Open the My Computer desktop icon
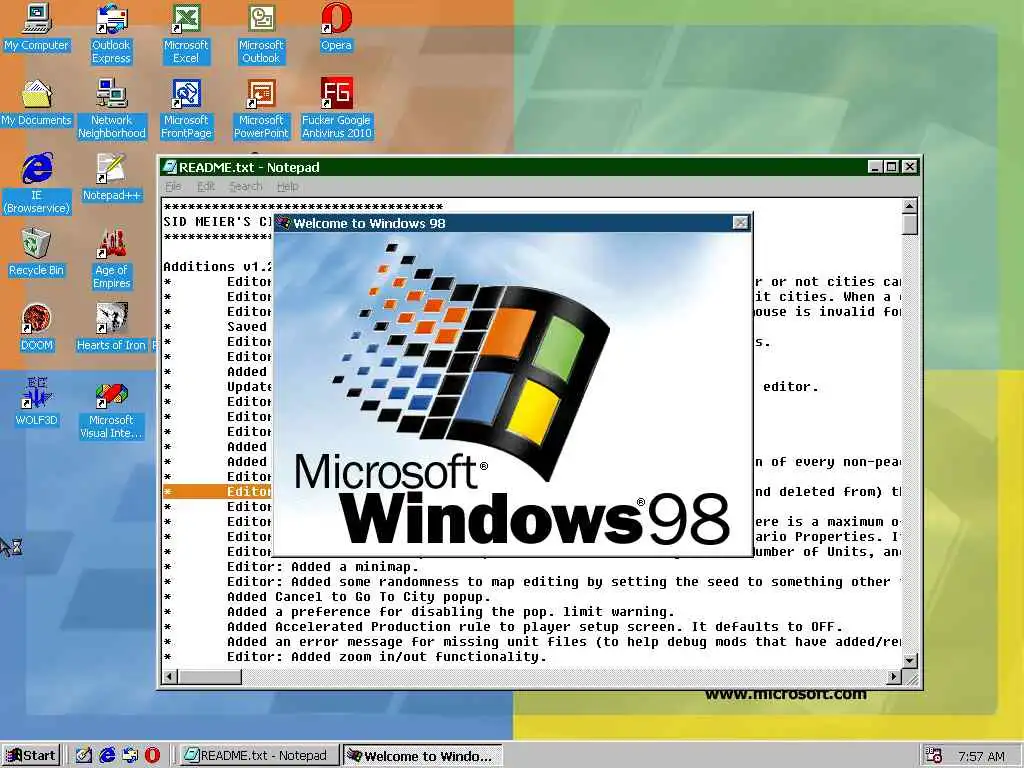Screen dimensions: 1024x768 point(37,27)
